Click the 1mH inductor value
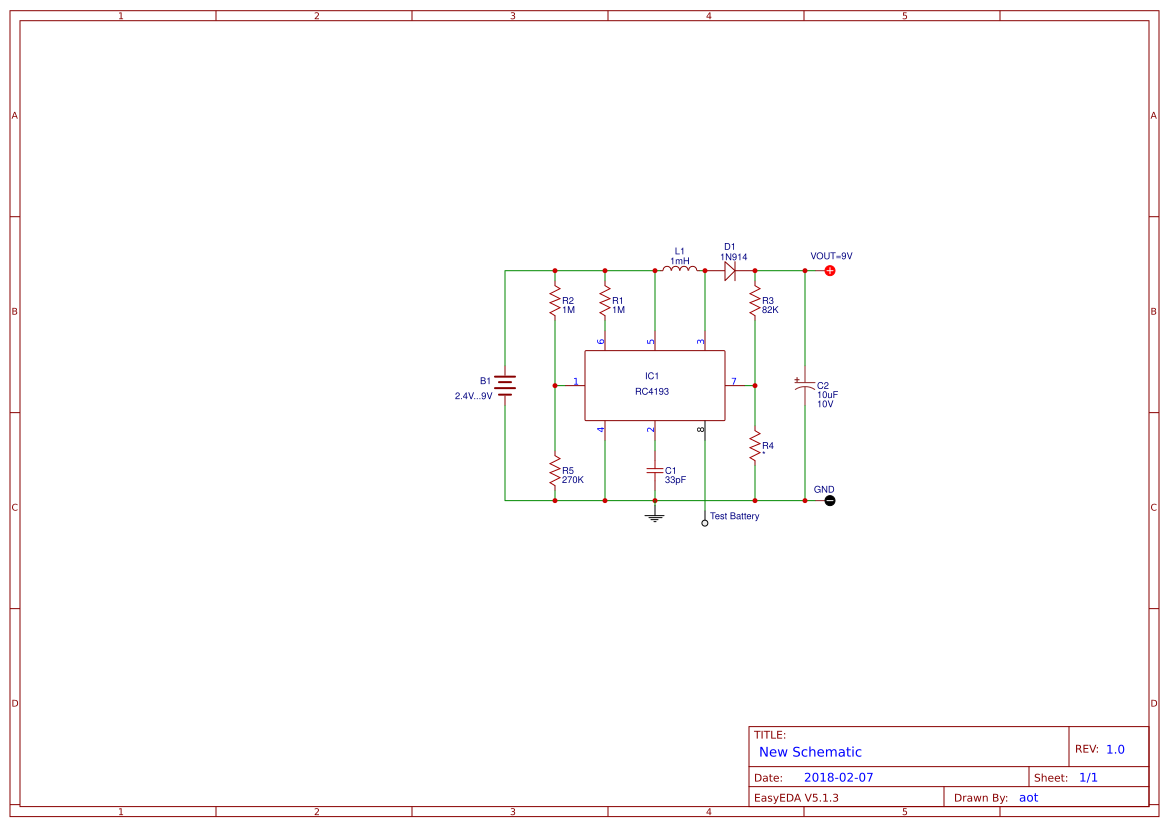Viewport: 1169px width, 827px height. click(680, 261)
